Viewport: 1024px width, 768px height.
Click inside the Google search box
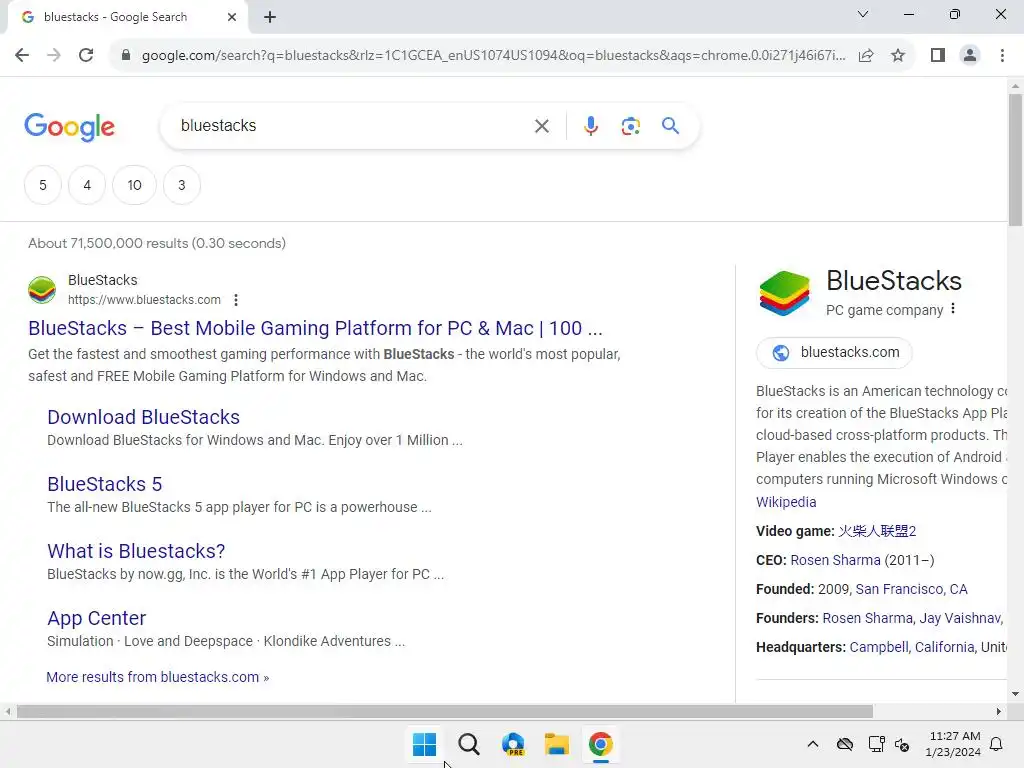click(x=353, y=125)
